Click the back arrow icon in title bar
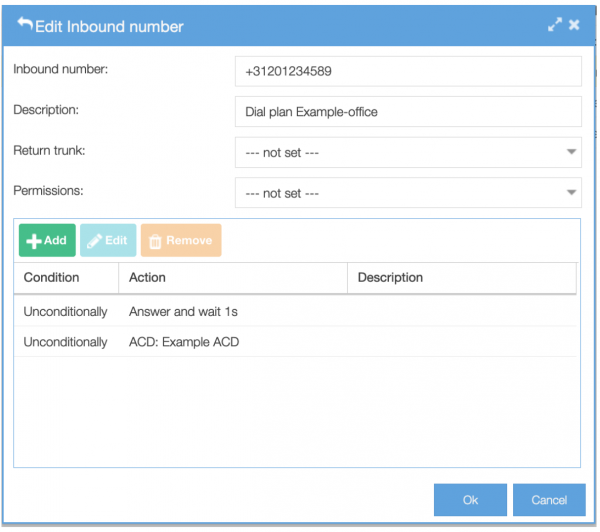 click(x=25, y=24)
